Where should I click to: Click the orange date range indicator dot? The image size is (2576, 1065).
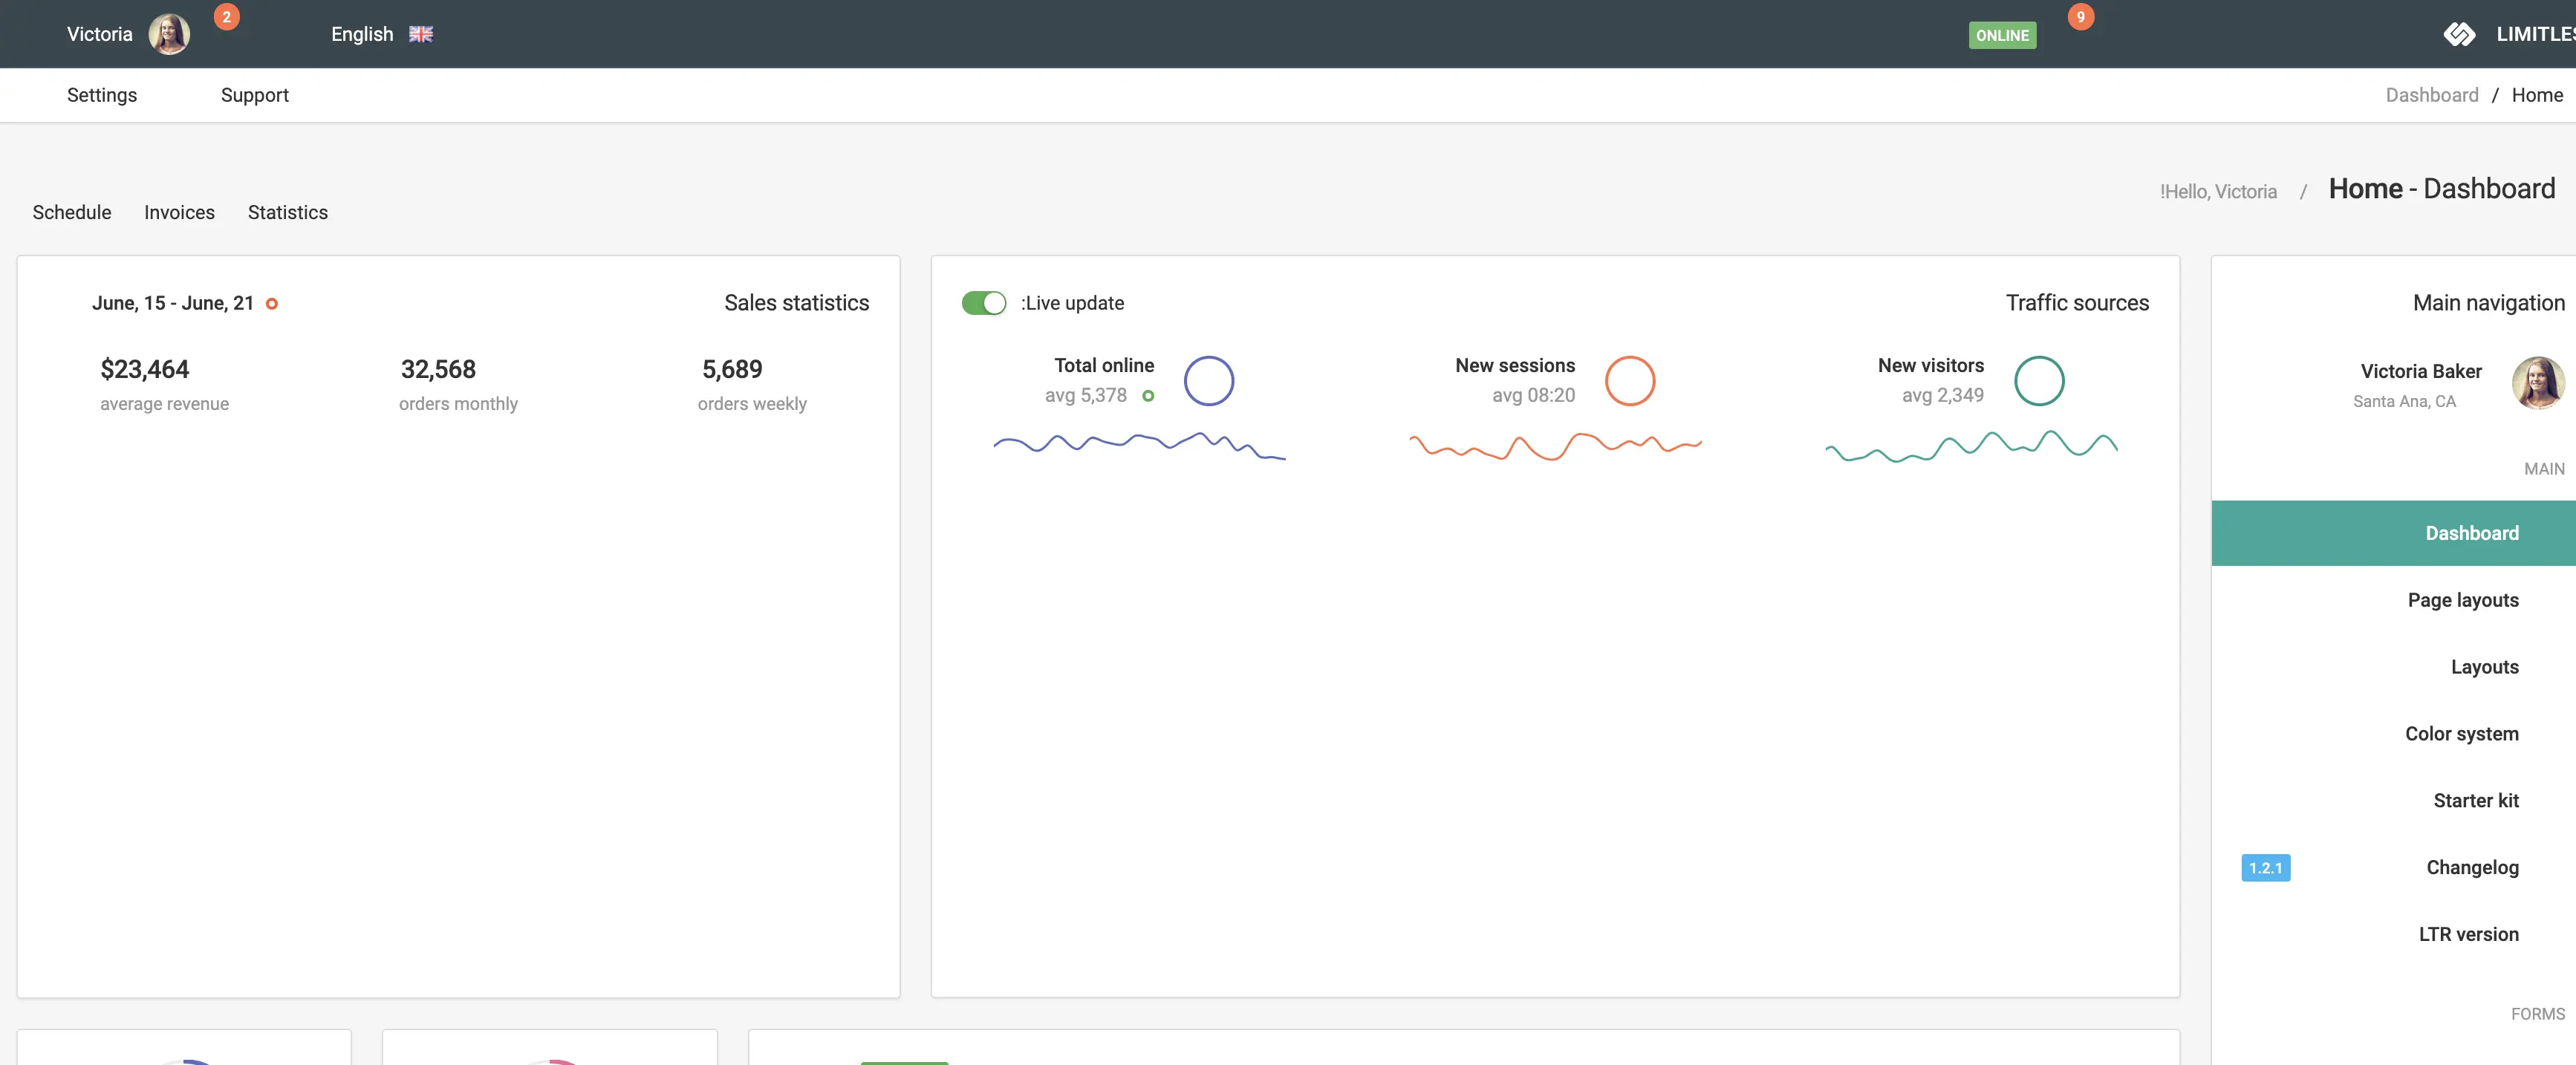(271, 303)
